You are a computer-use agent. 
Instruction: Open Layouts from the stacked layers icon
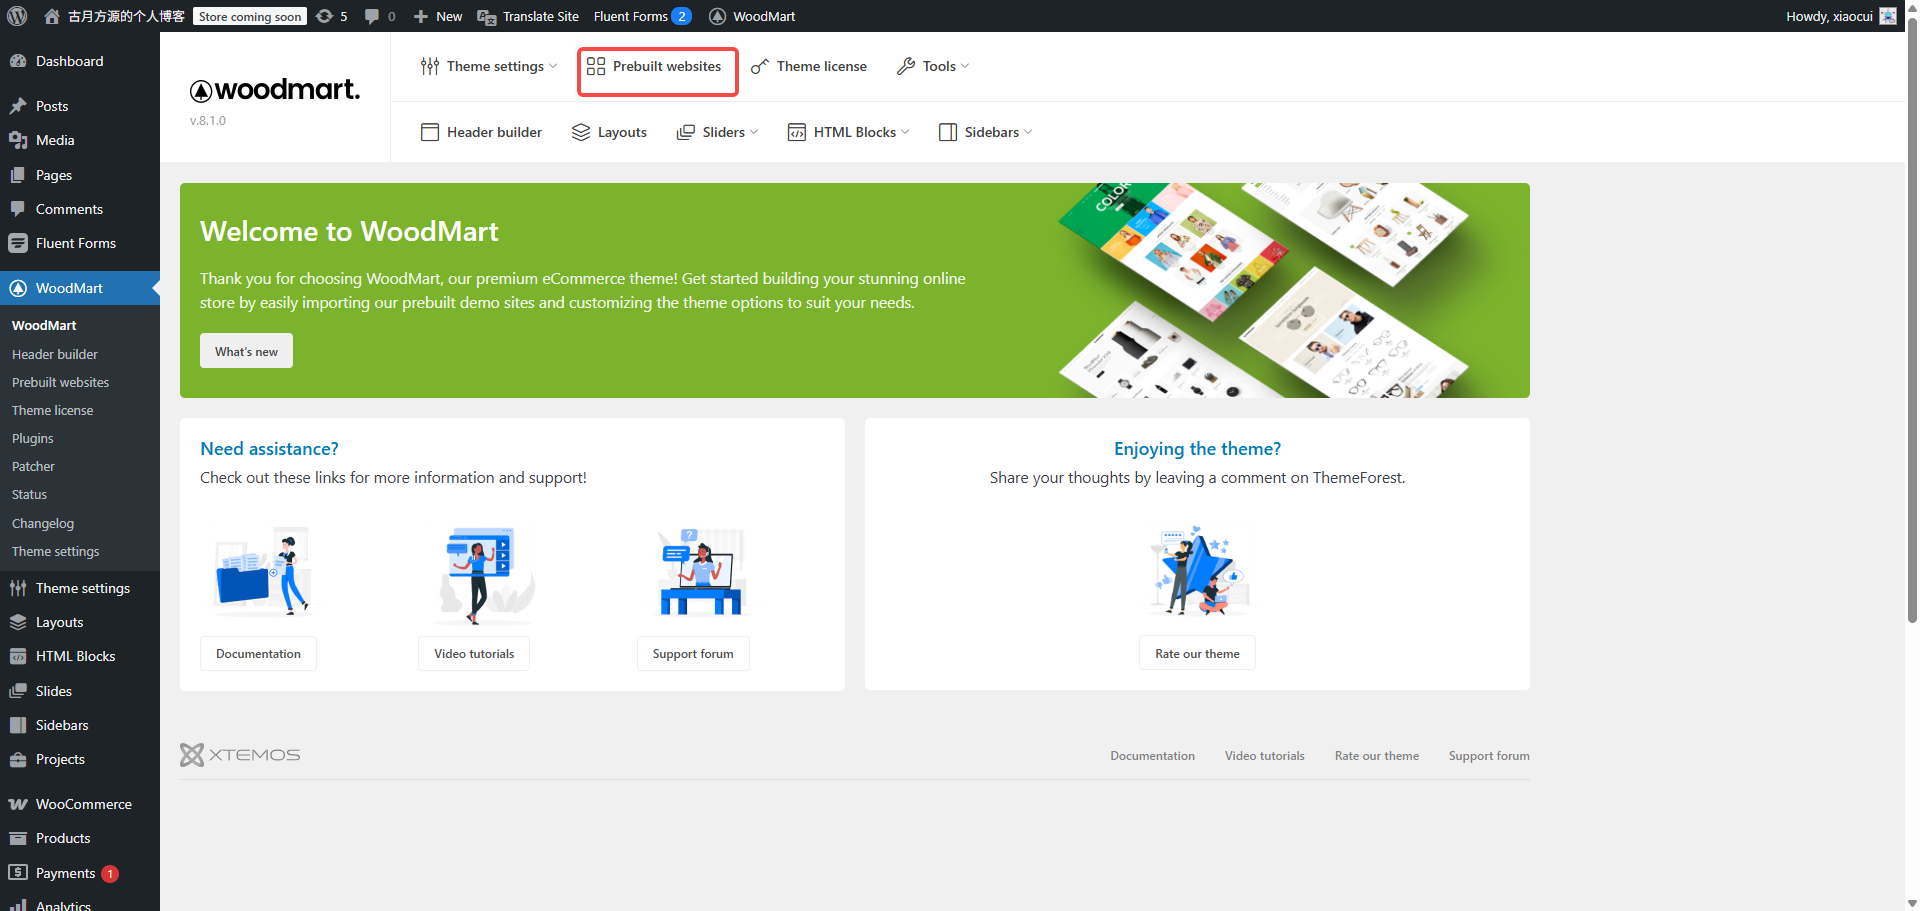point(581,132)
